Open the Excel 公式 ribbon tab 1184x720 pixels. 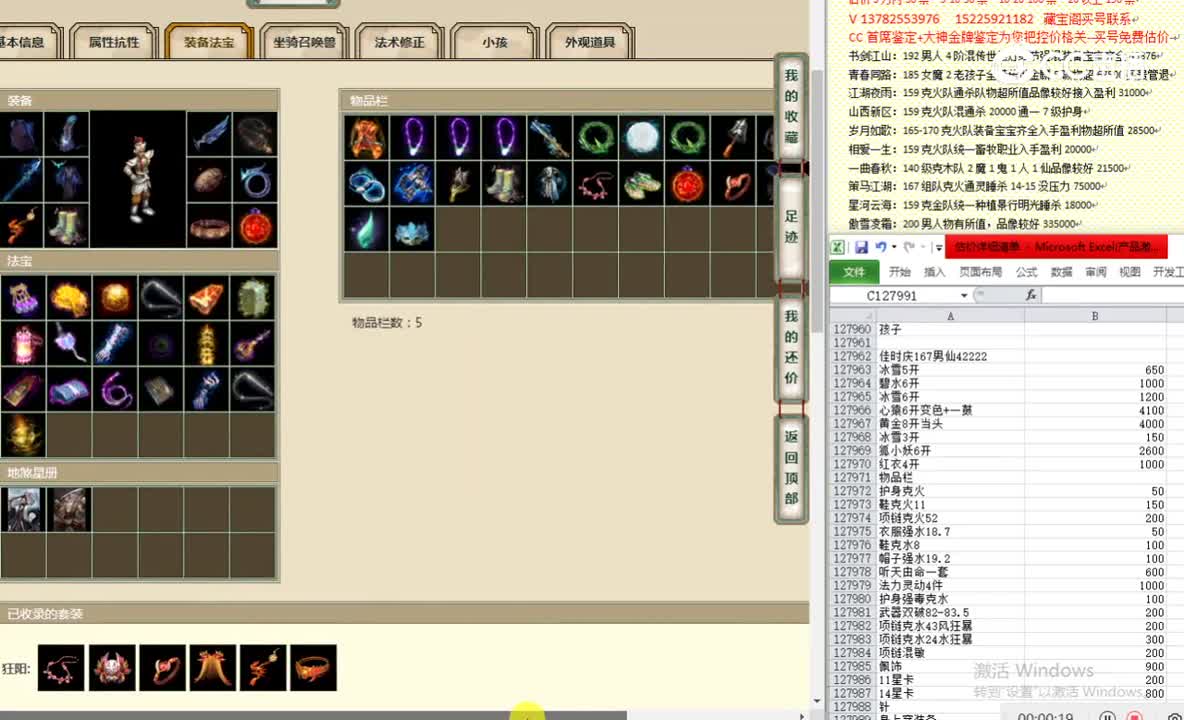click(x=1025, y=272)
